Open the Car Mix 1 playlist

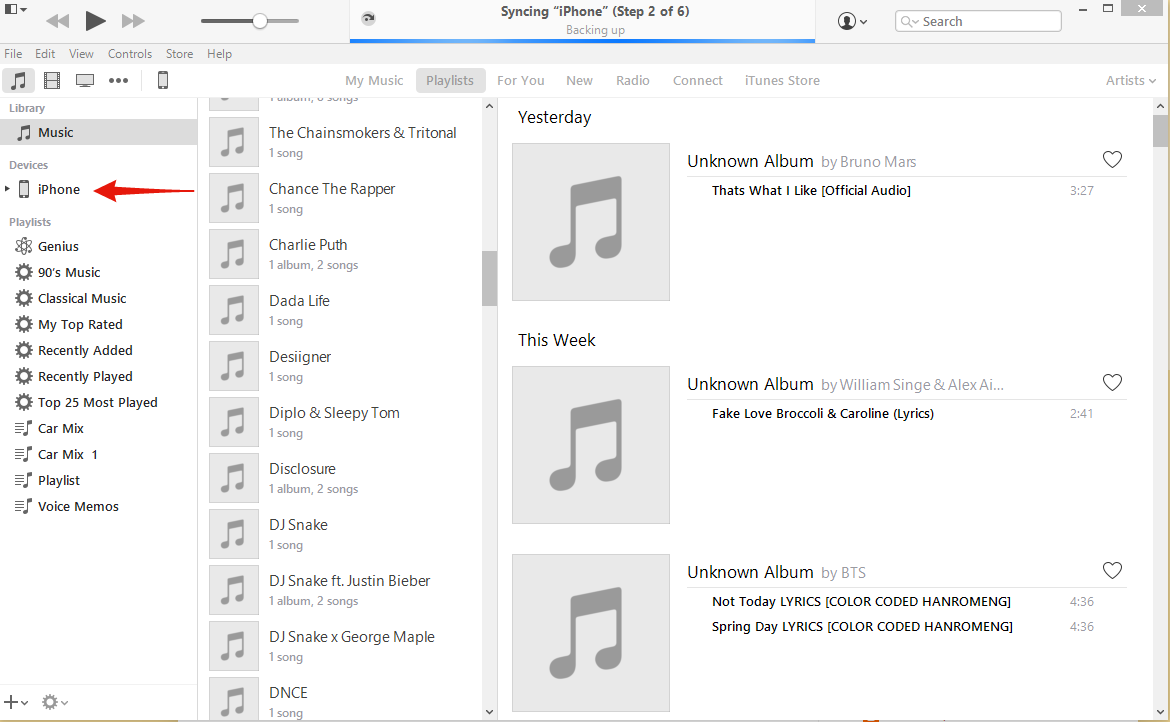[56, 455]
